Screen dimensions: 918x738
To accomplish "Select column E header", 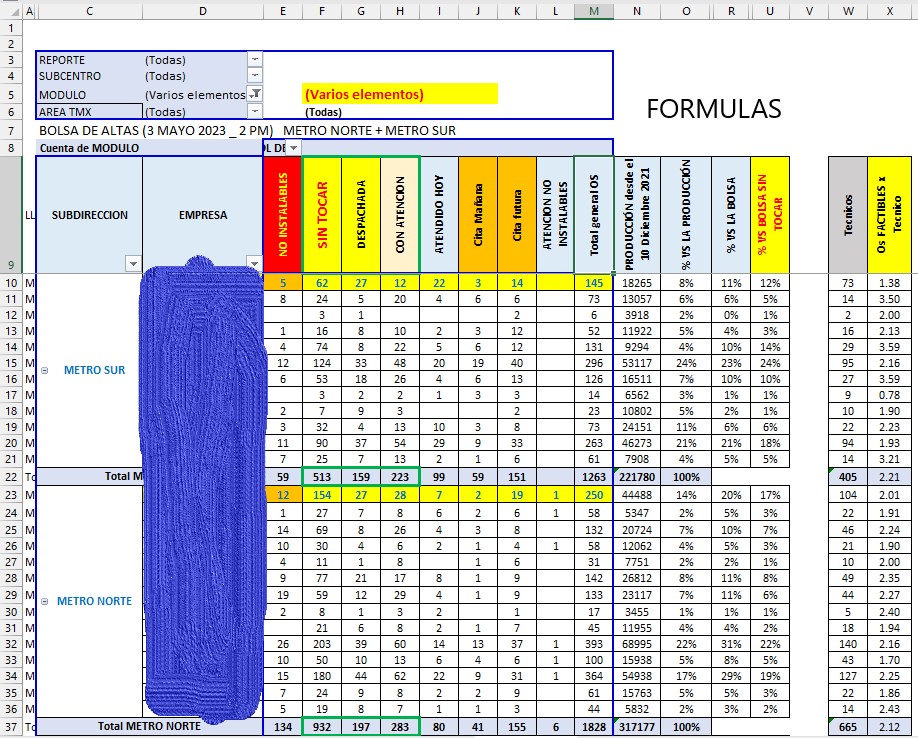I will [283, 11].
